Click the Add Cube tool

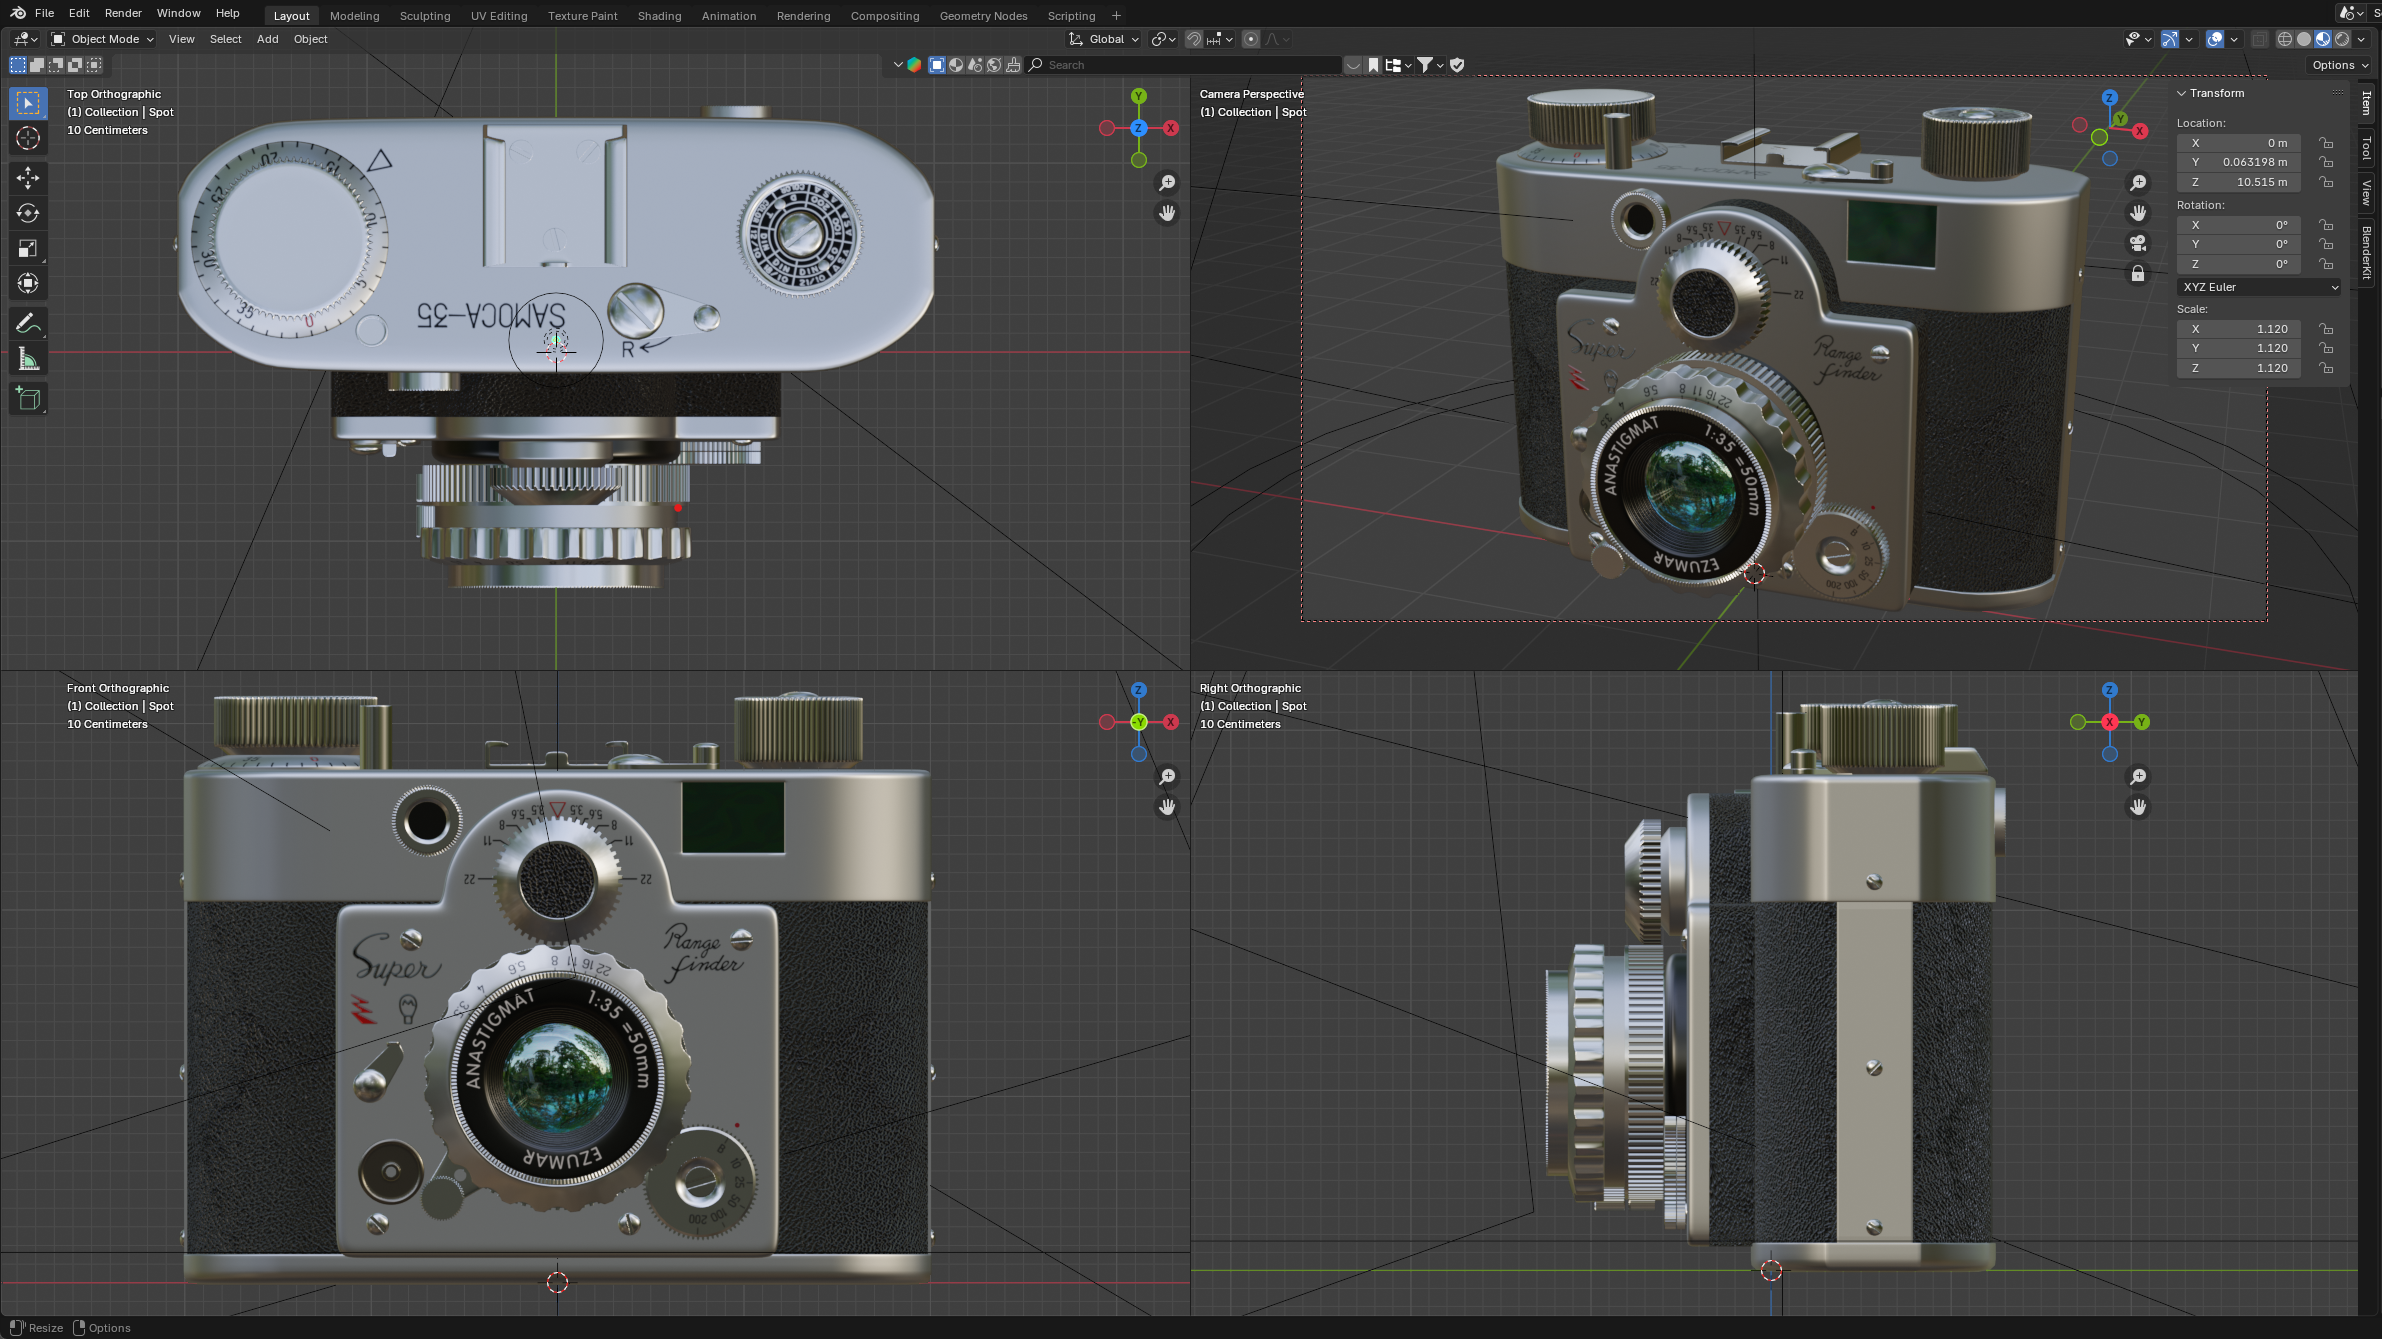point(28,398)
